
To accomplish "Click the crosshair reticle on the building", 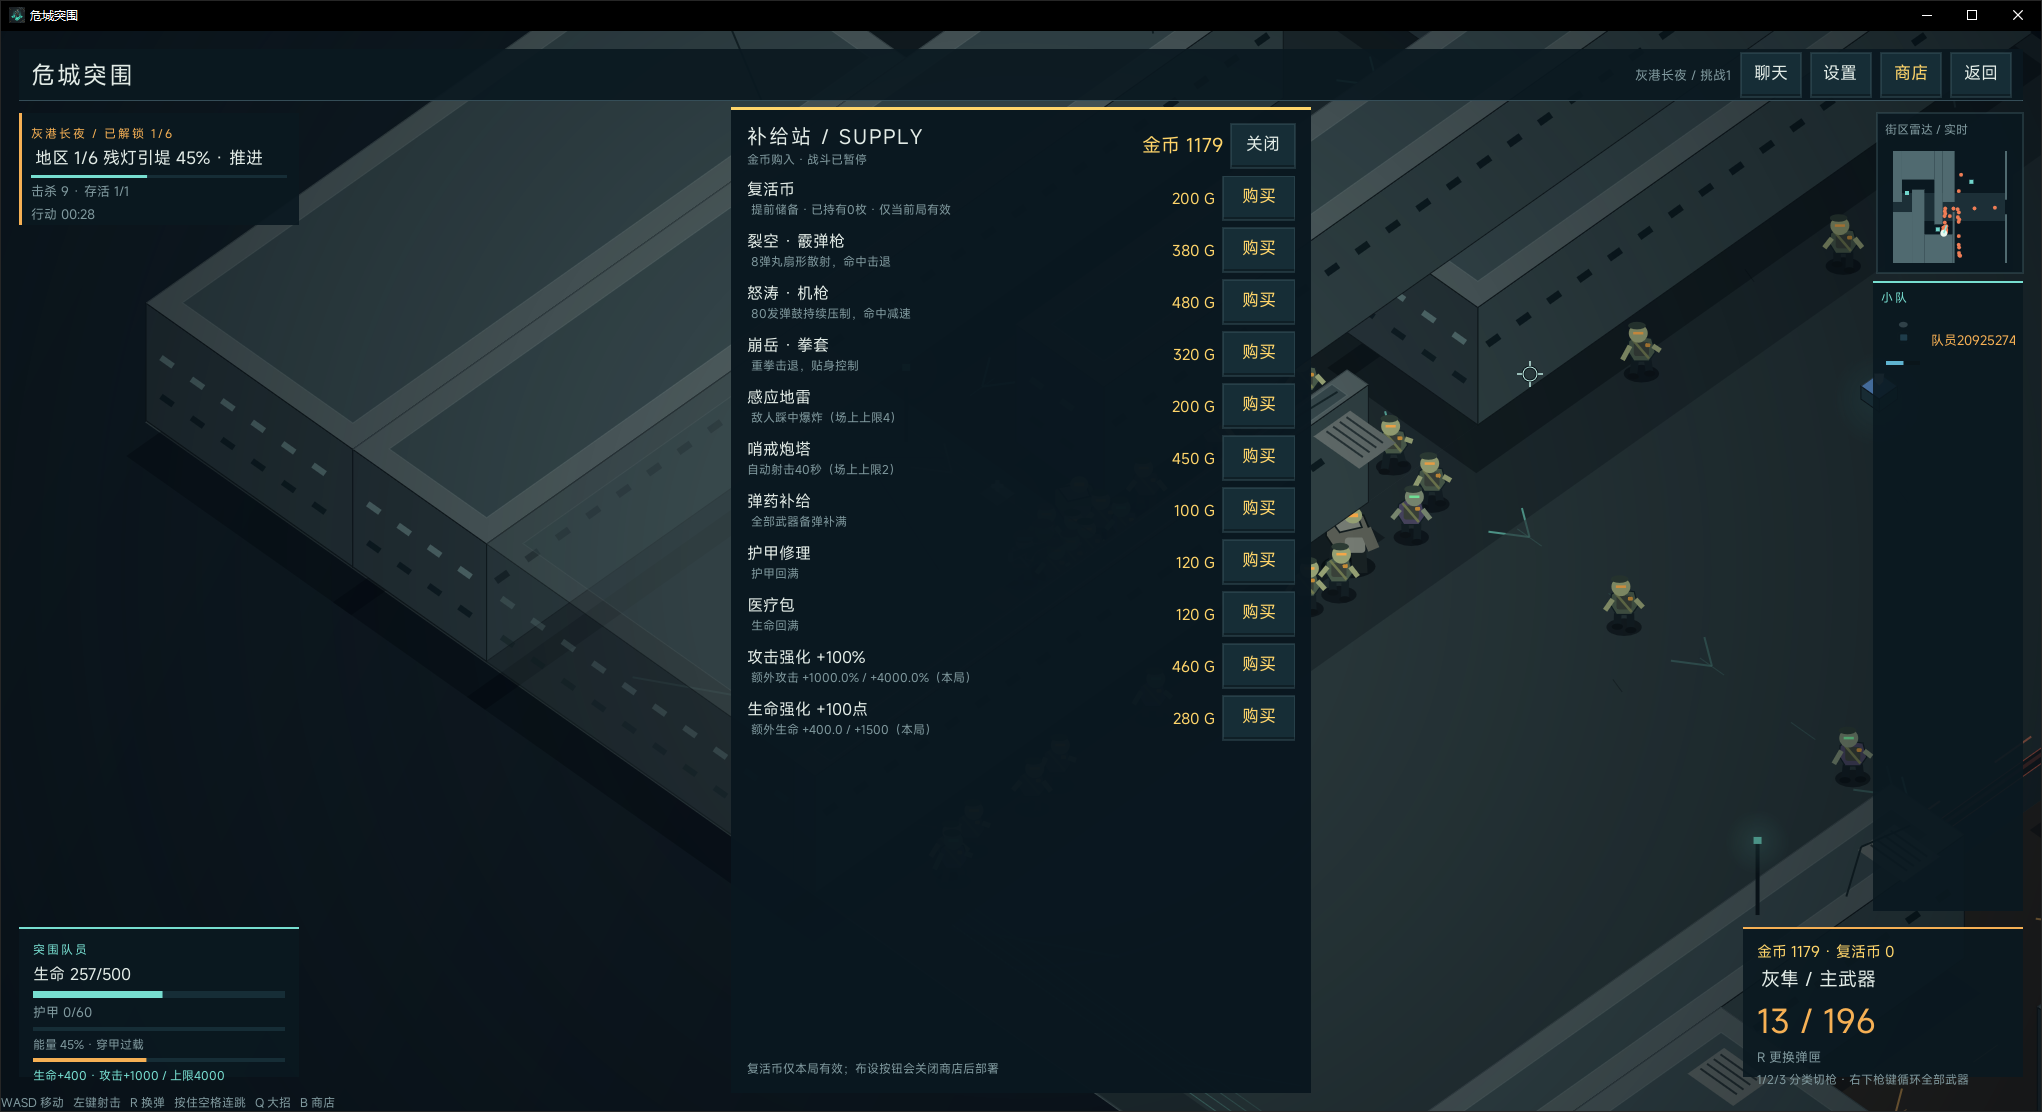I will tap(1529, 374).
